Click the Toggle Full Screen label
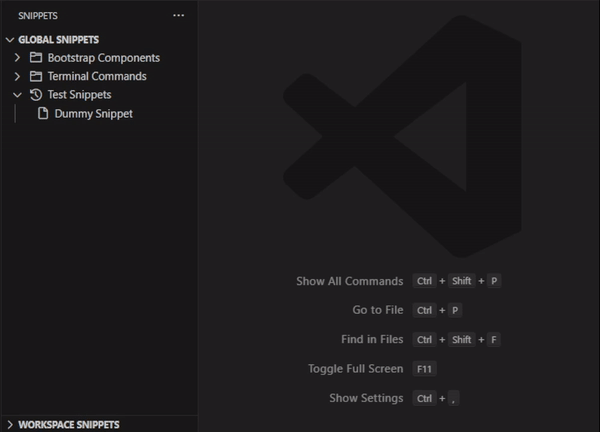This screenshot has width=600, height=432. [355, 369]
